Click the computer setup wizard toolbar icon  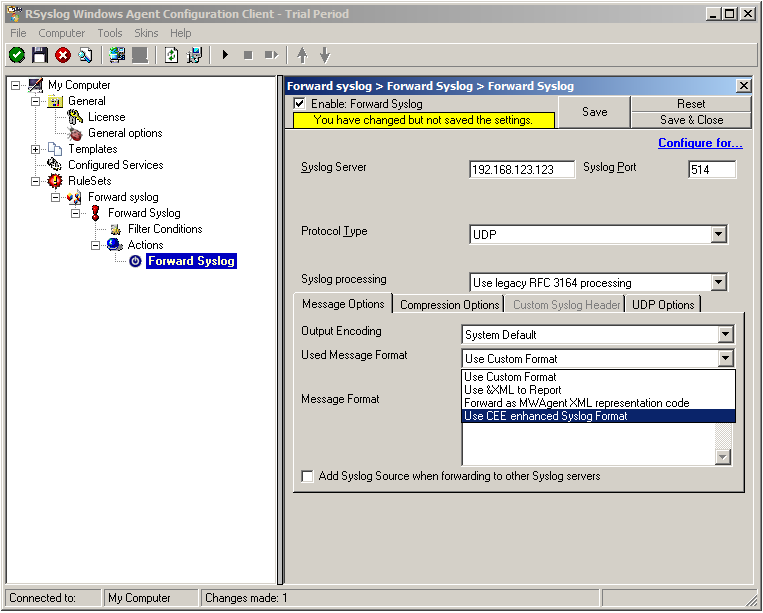pos(194,55)
